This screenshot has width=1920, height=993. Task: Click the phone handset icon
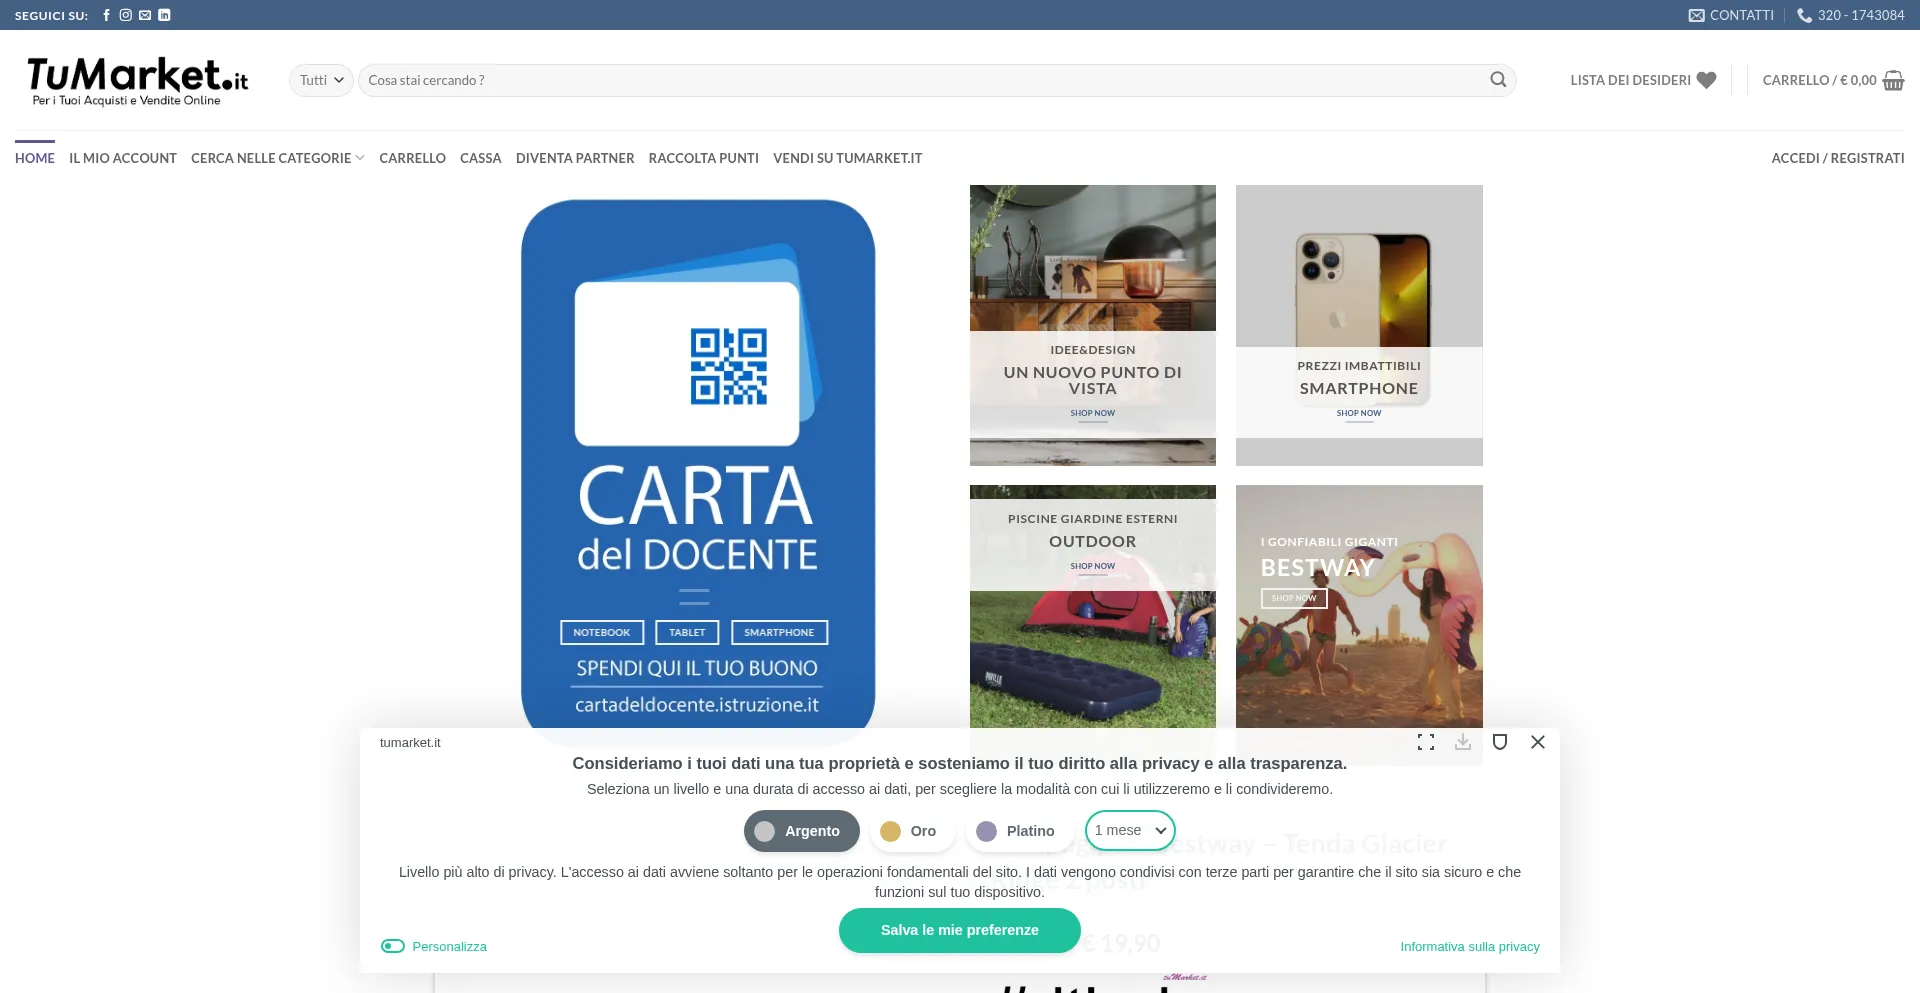pos(1805,15)
